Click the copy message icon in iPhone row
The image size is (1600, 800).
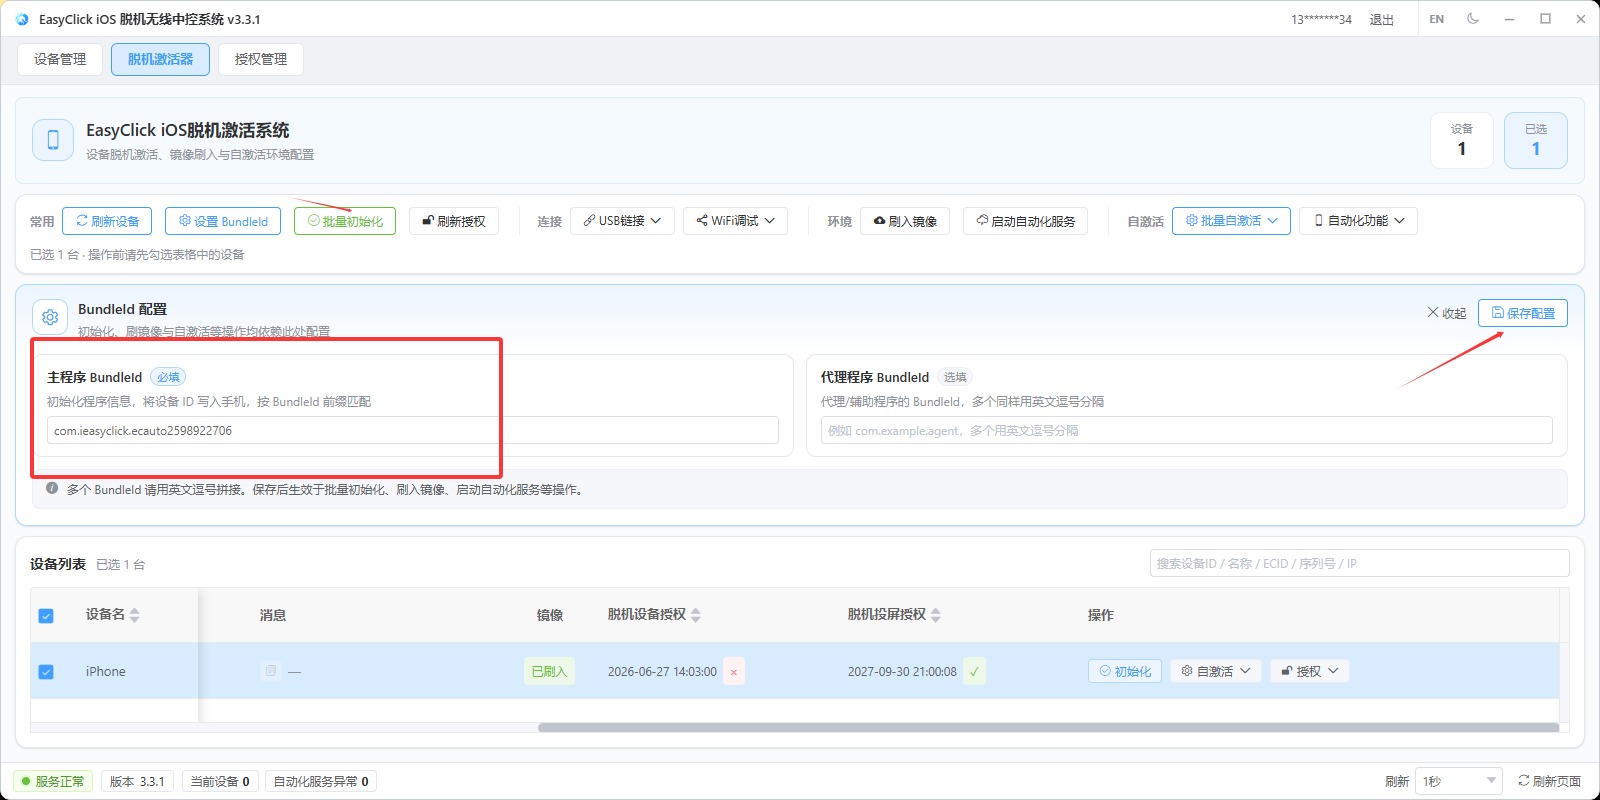(x=270, y=671)
